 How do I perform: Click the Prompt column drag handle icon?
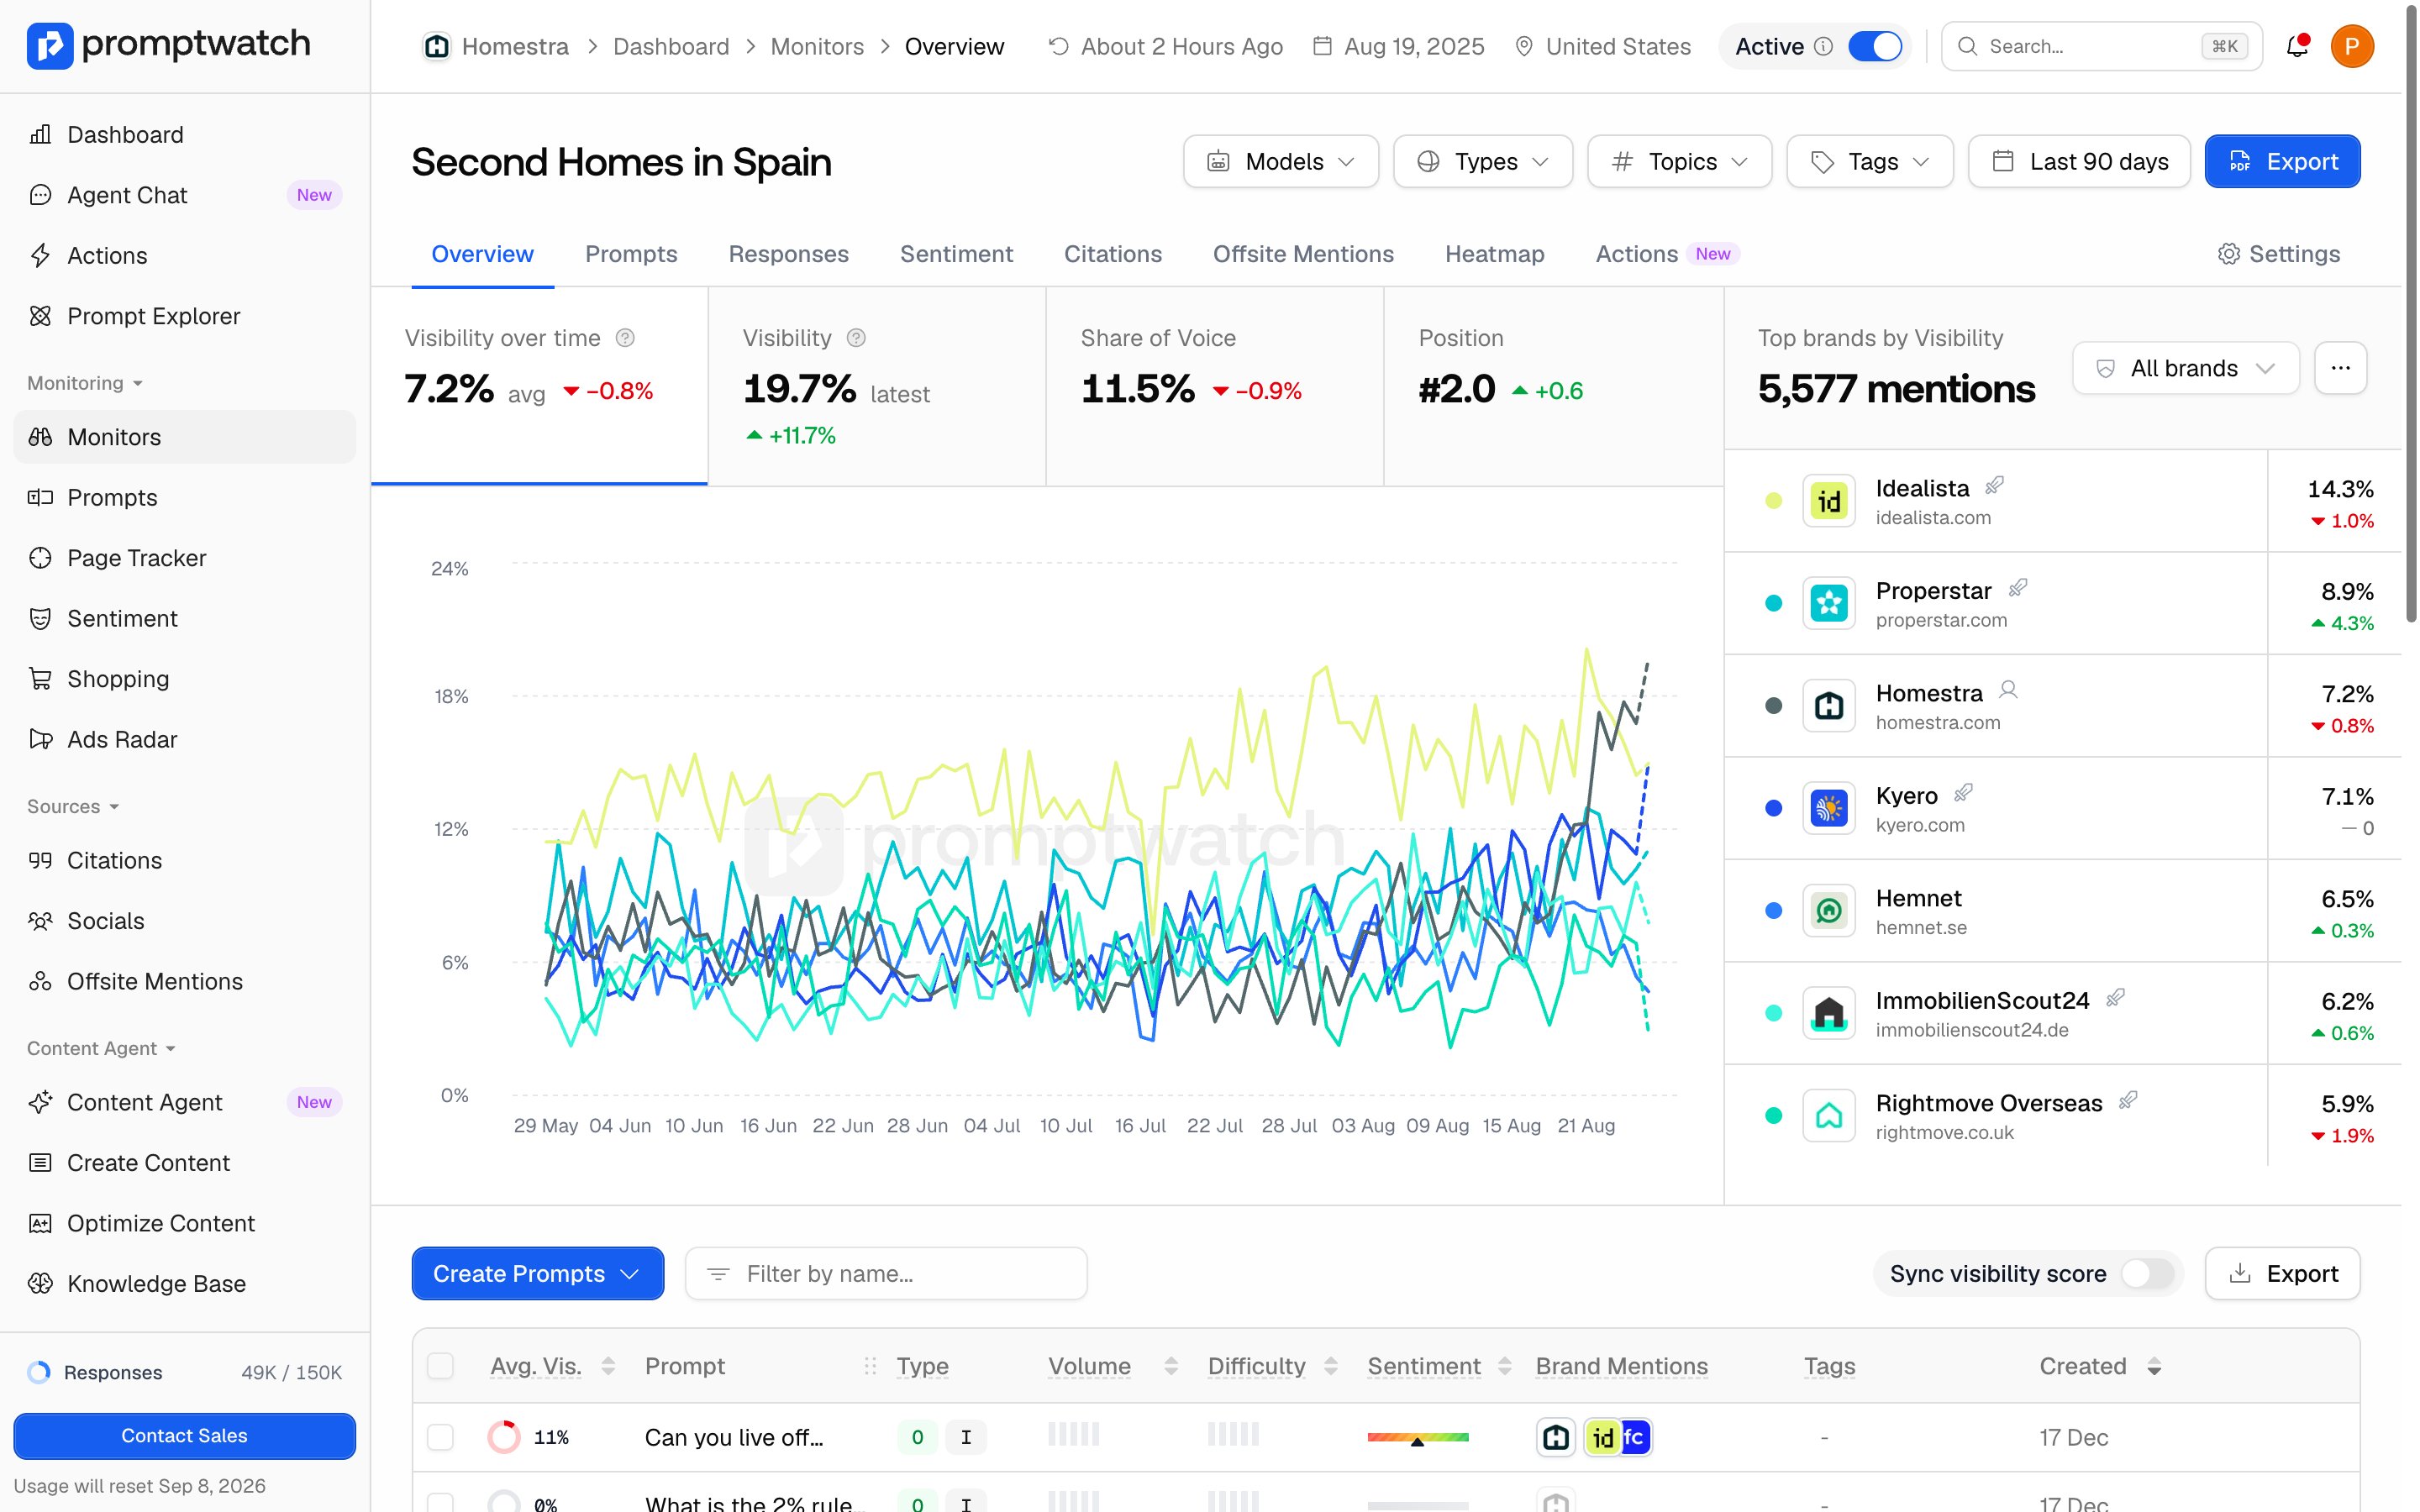pos(870,1366)
